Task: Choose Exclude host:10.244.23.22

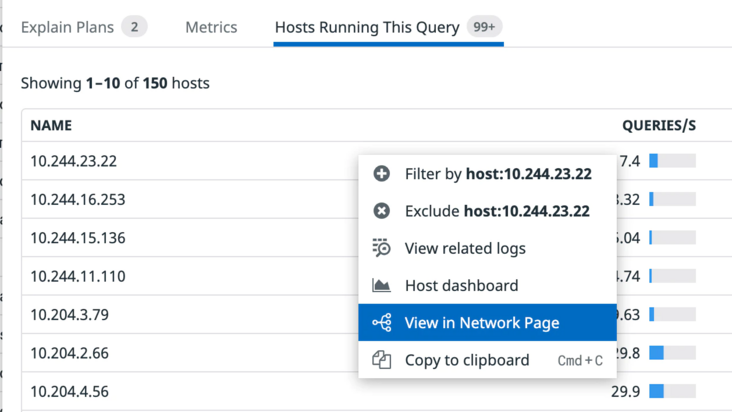Action: (x=487, y=211)
